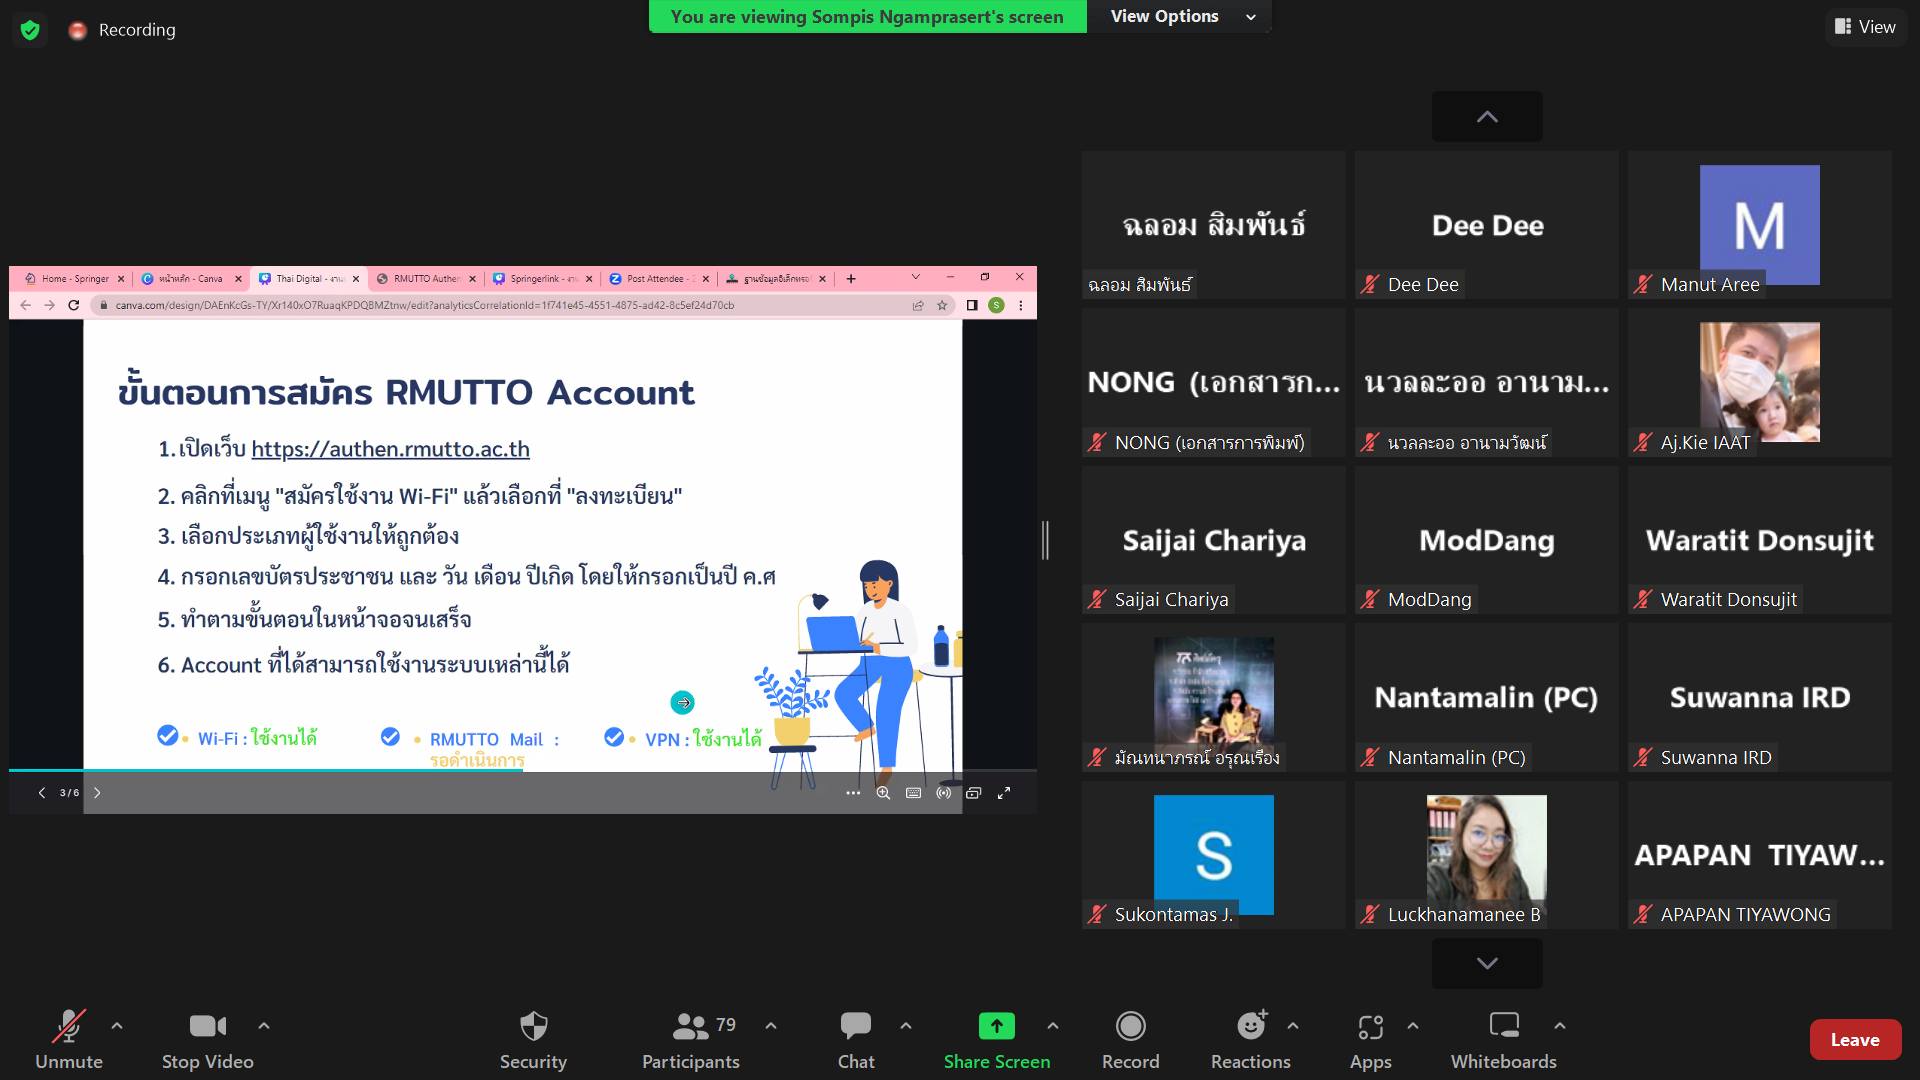Show previous page of gallery participants
Screen dimensions: 1920x1080
tap(1487, 117)
